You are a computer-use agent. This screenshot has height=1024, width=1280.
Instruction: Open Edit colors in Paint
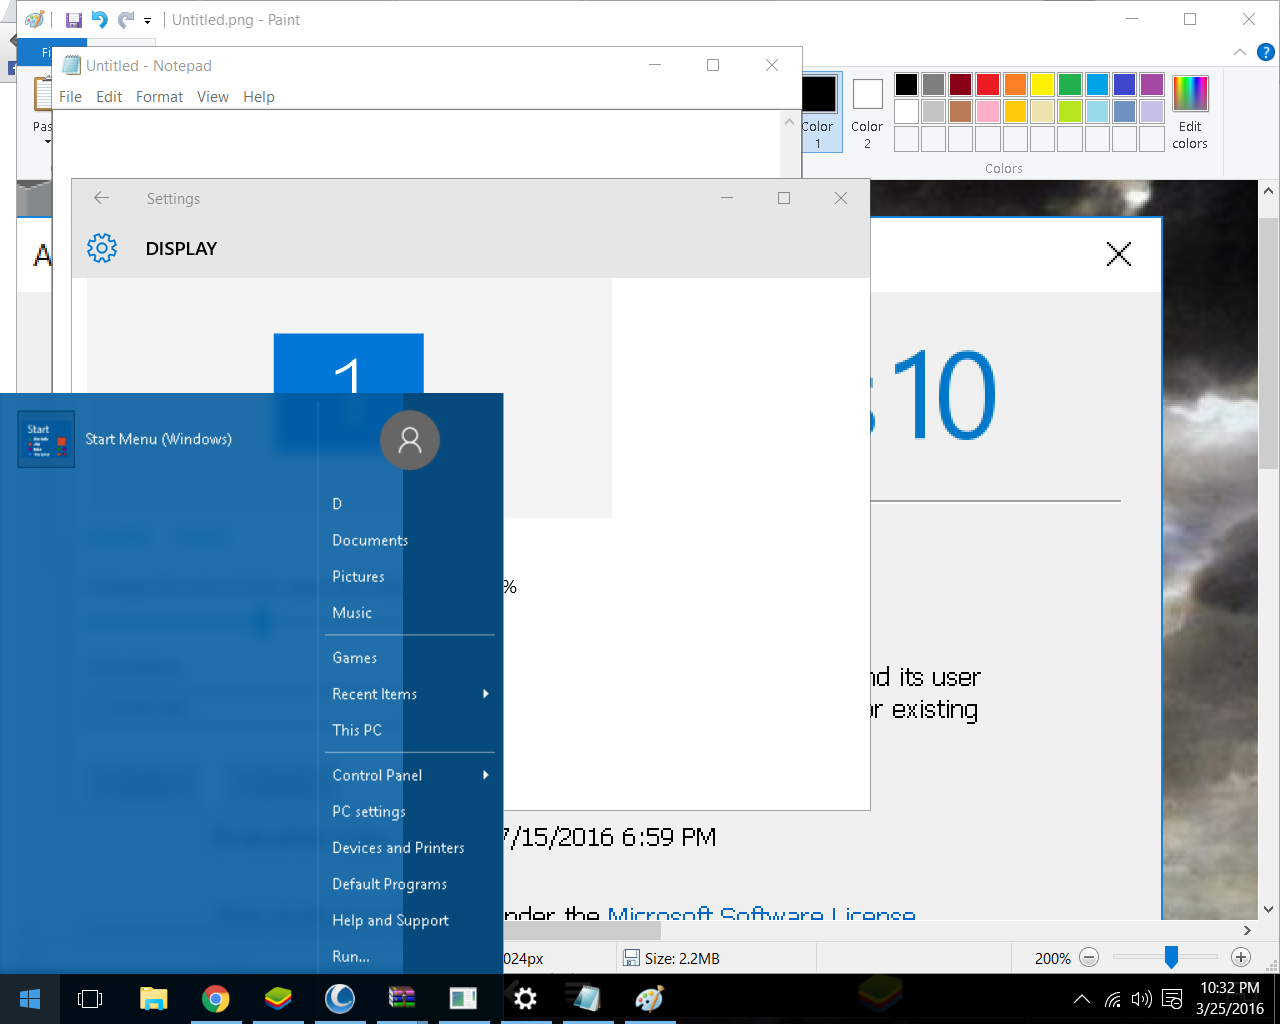coord(1190,112)
